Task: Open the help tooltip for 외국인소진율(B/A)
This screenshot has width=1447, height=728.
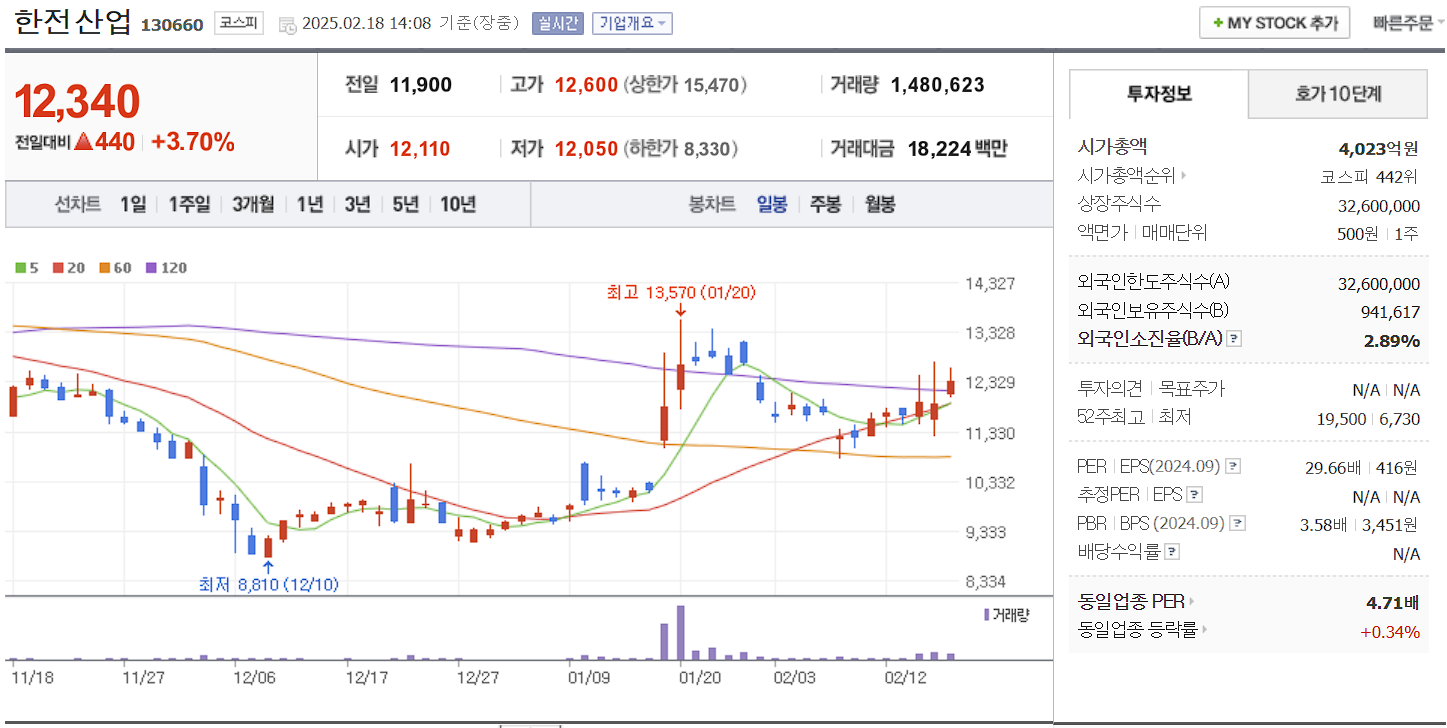Action: [x=1234, y=337]
